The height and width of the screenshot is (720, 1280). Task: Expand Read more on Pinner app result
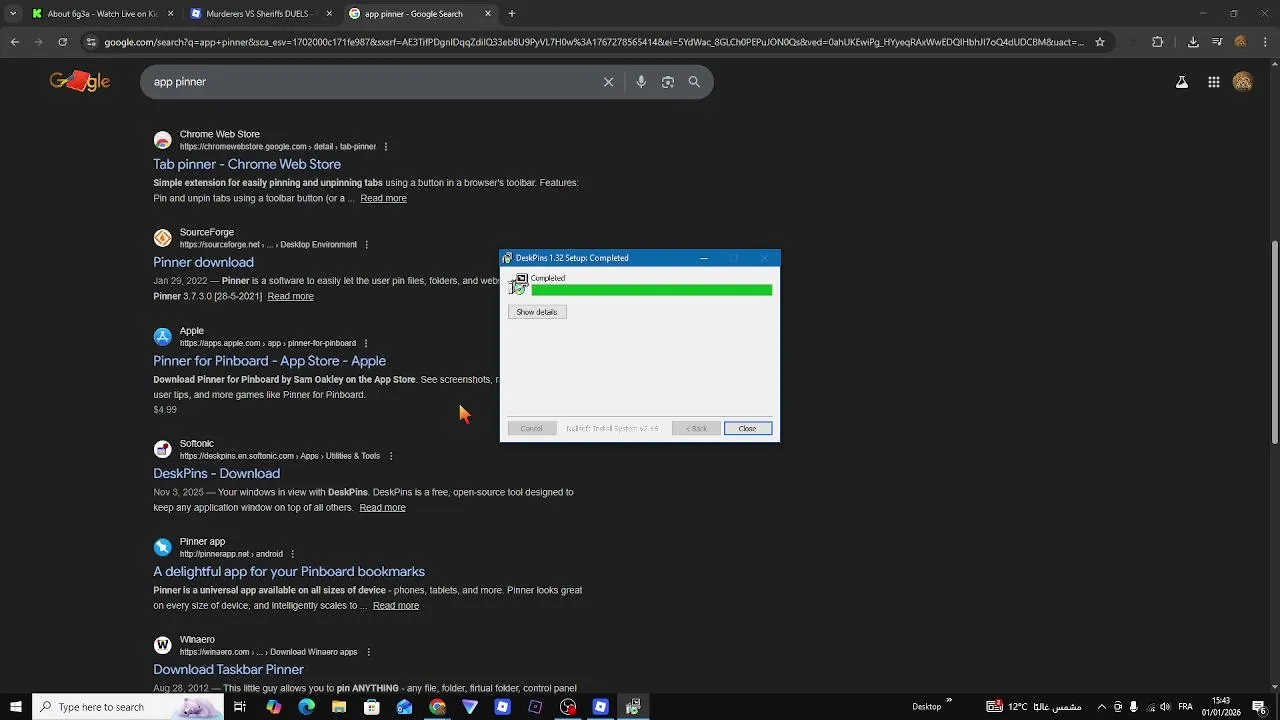pyautogui.click(x=396, y=605)
